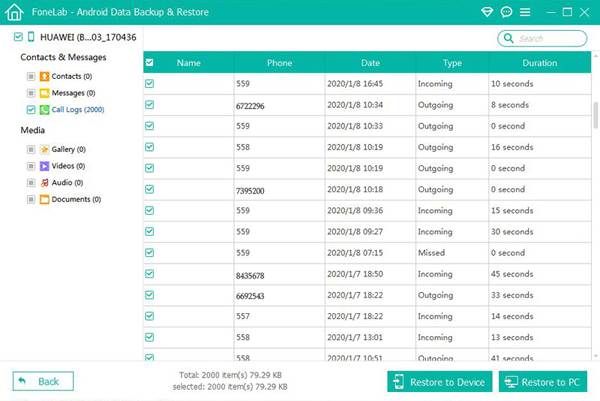600x401 pixels.
Task: Click the Videos play icon
Action: [44, 166]
